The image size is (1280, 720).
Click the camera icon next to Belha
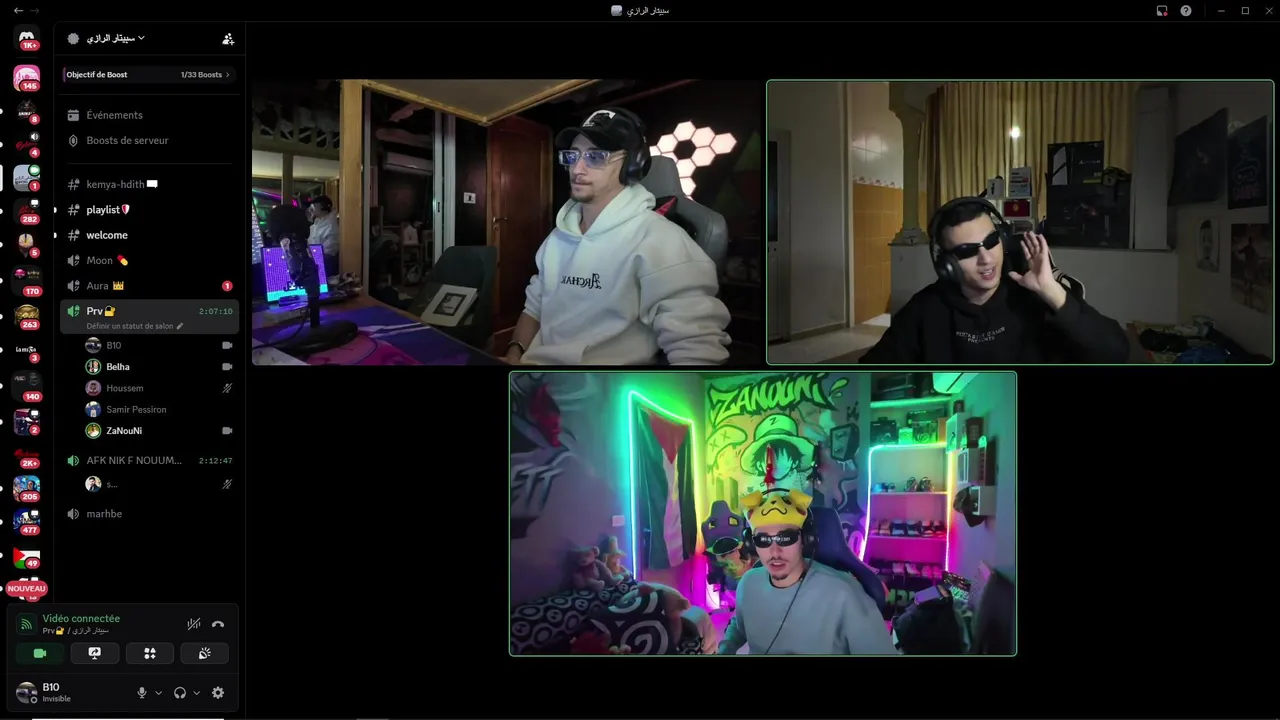coord(227,367)
